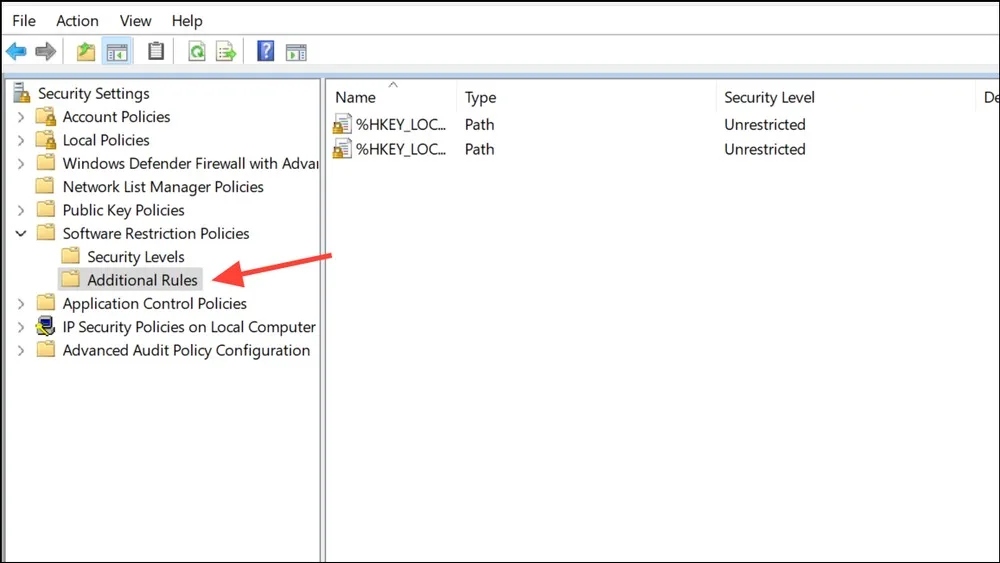Select the Security Levels tree item

136,257
